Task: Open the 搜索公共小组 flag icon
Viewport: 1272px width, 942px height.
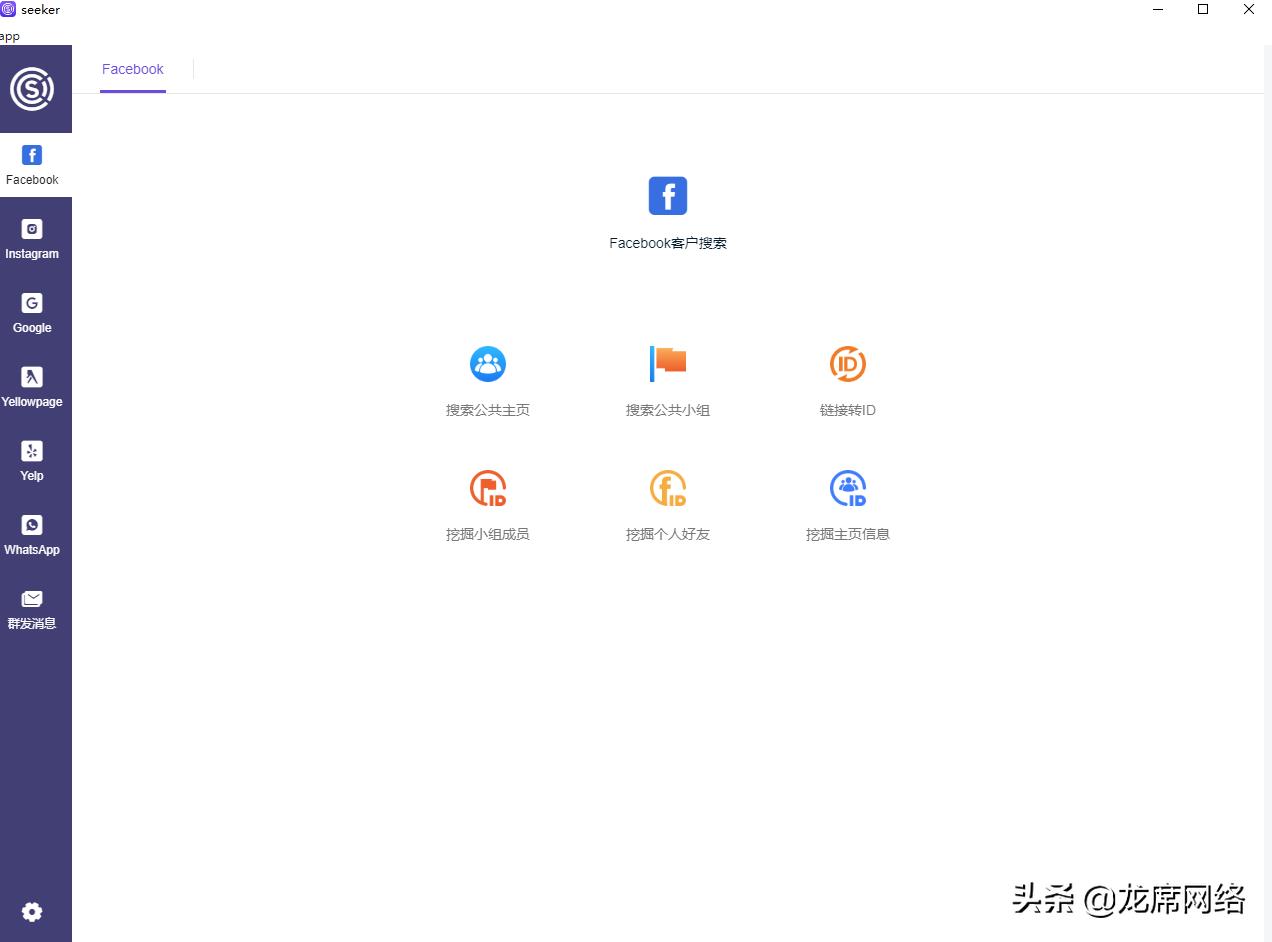Action: pyautogui.click(x=668, y=364)
